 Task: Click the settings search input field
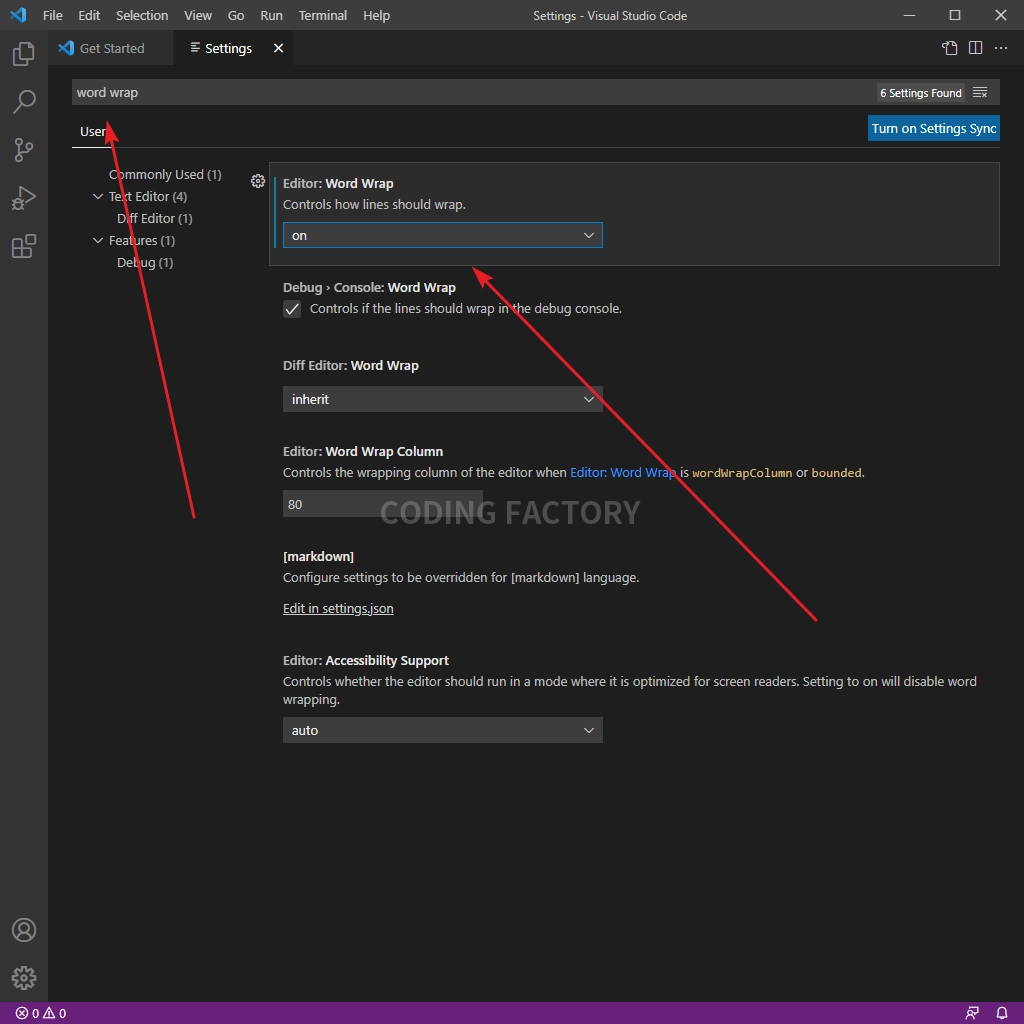coord(473,92)
